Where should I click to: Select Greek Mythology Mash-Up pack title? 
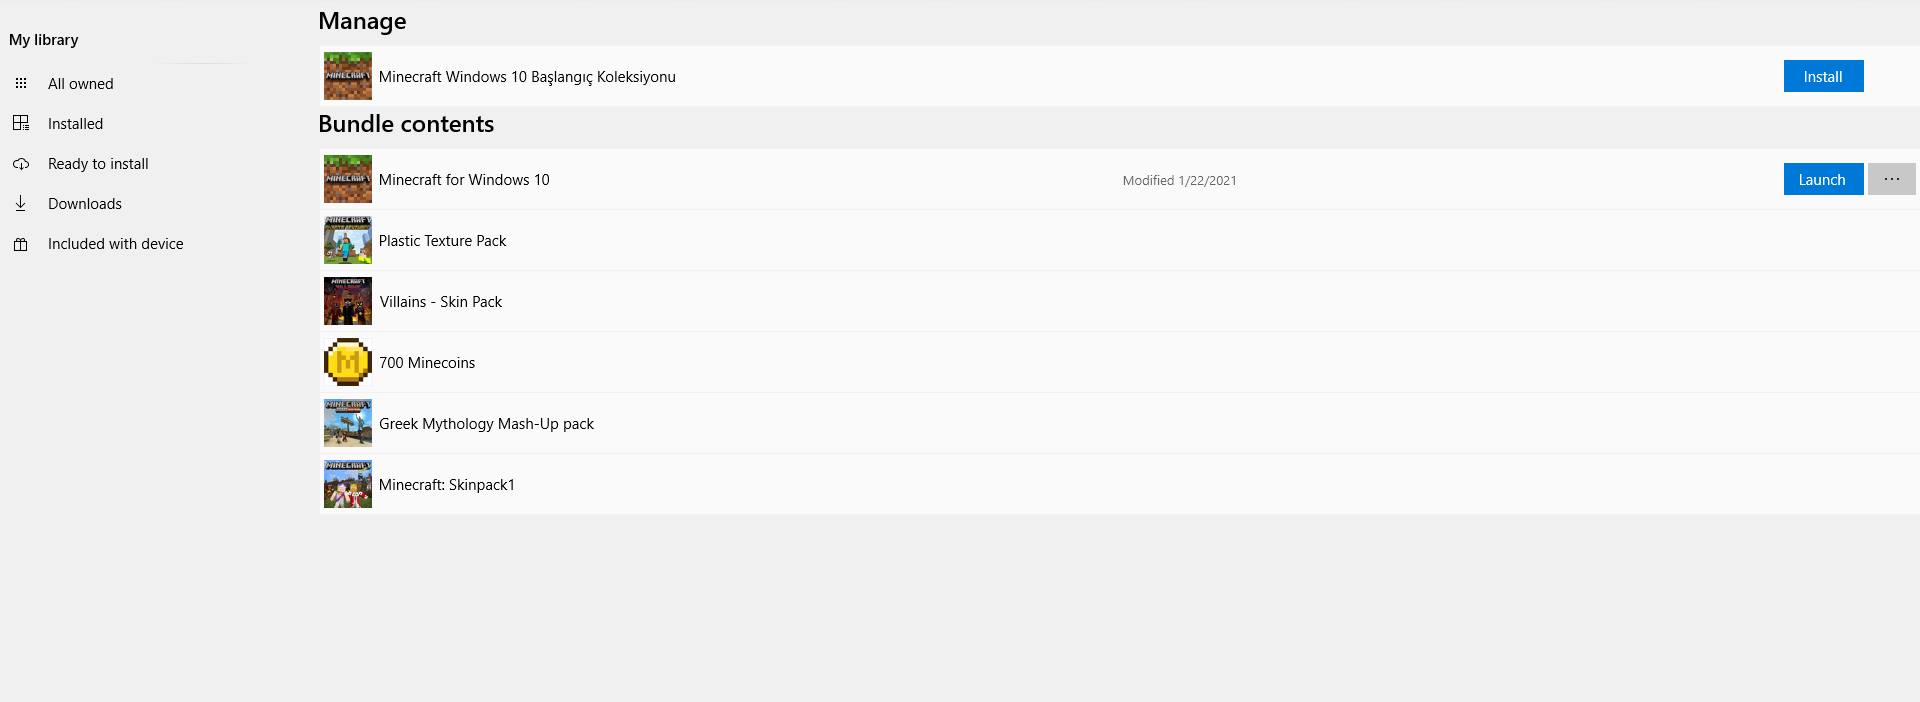(486, 424)
